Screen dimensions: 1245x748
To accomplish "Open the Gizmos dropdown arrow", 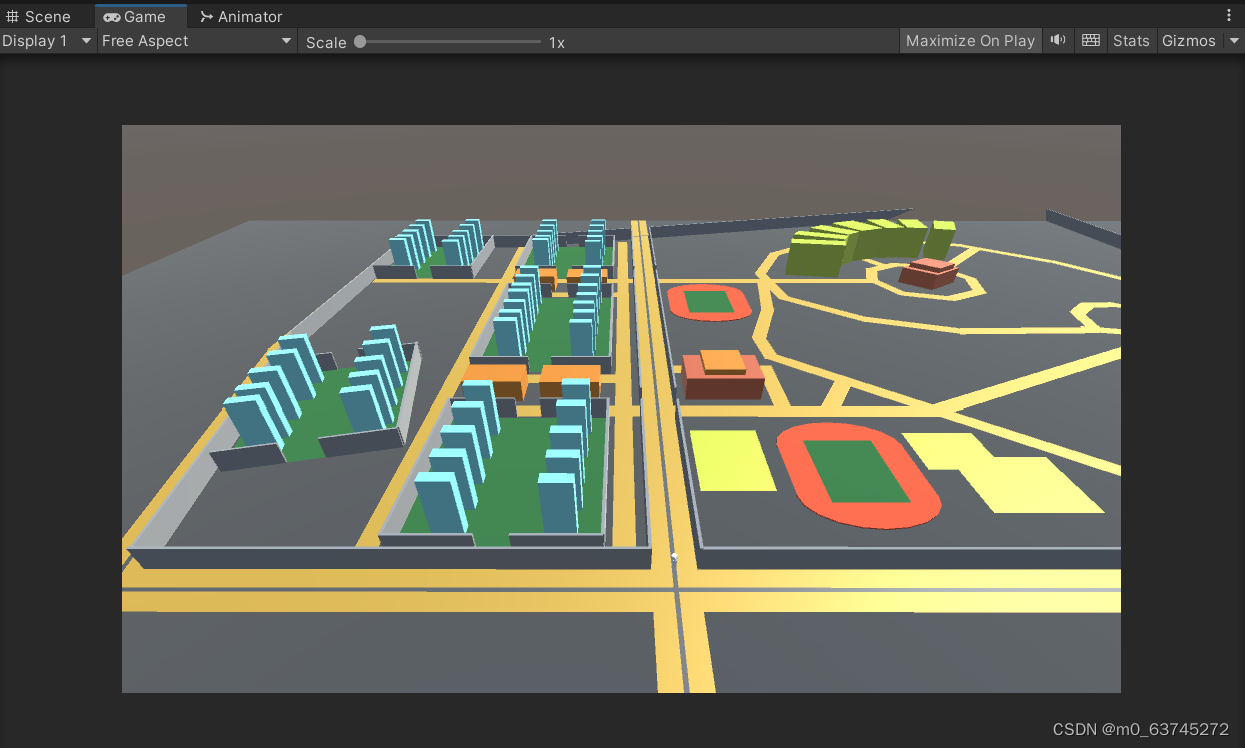I will click(1232, 41).
